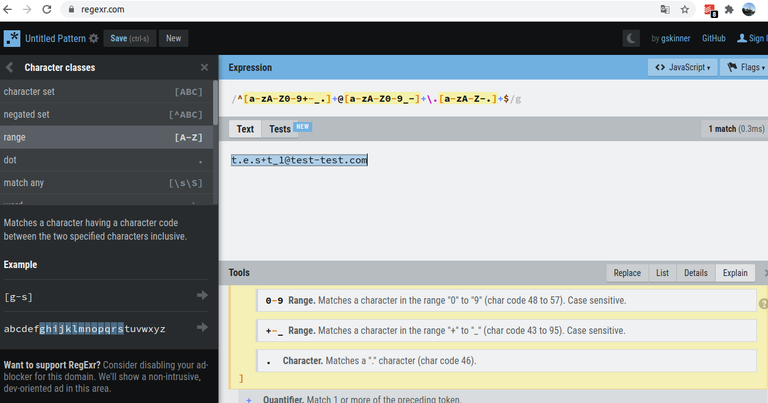Open the JavaScript engine dropdown
The width and height of the screenshot is (768, 403).
click(682, 67)
